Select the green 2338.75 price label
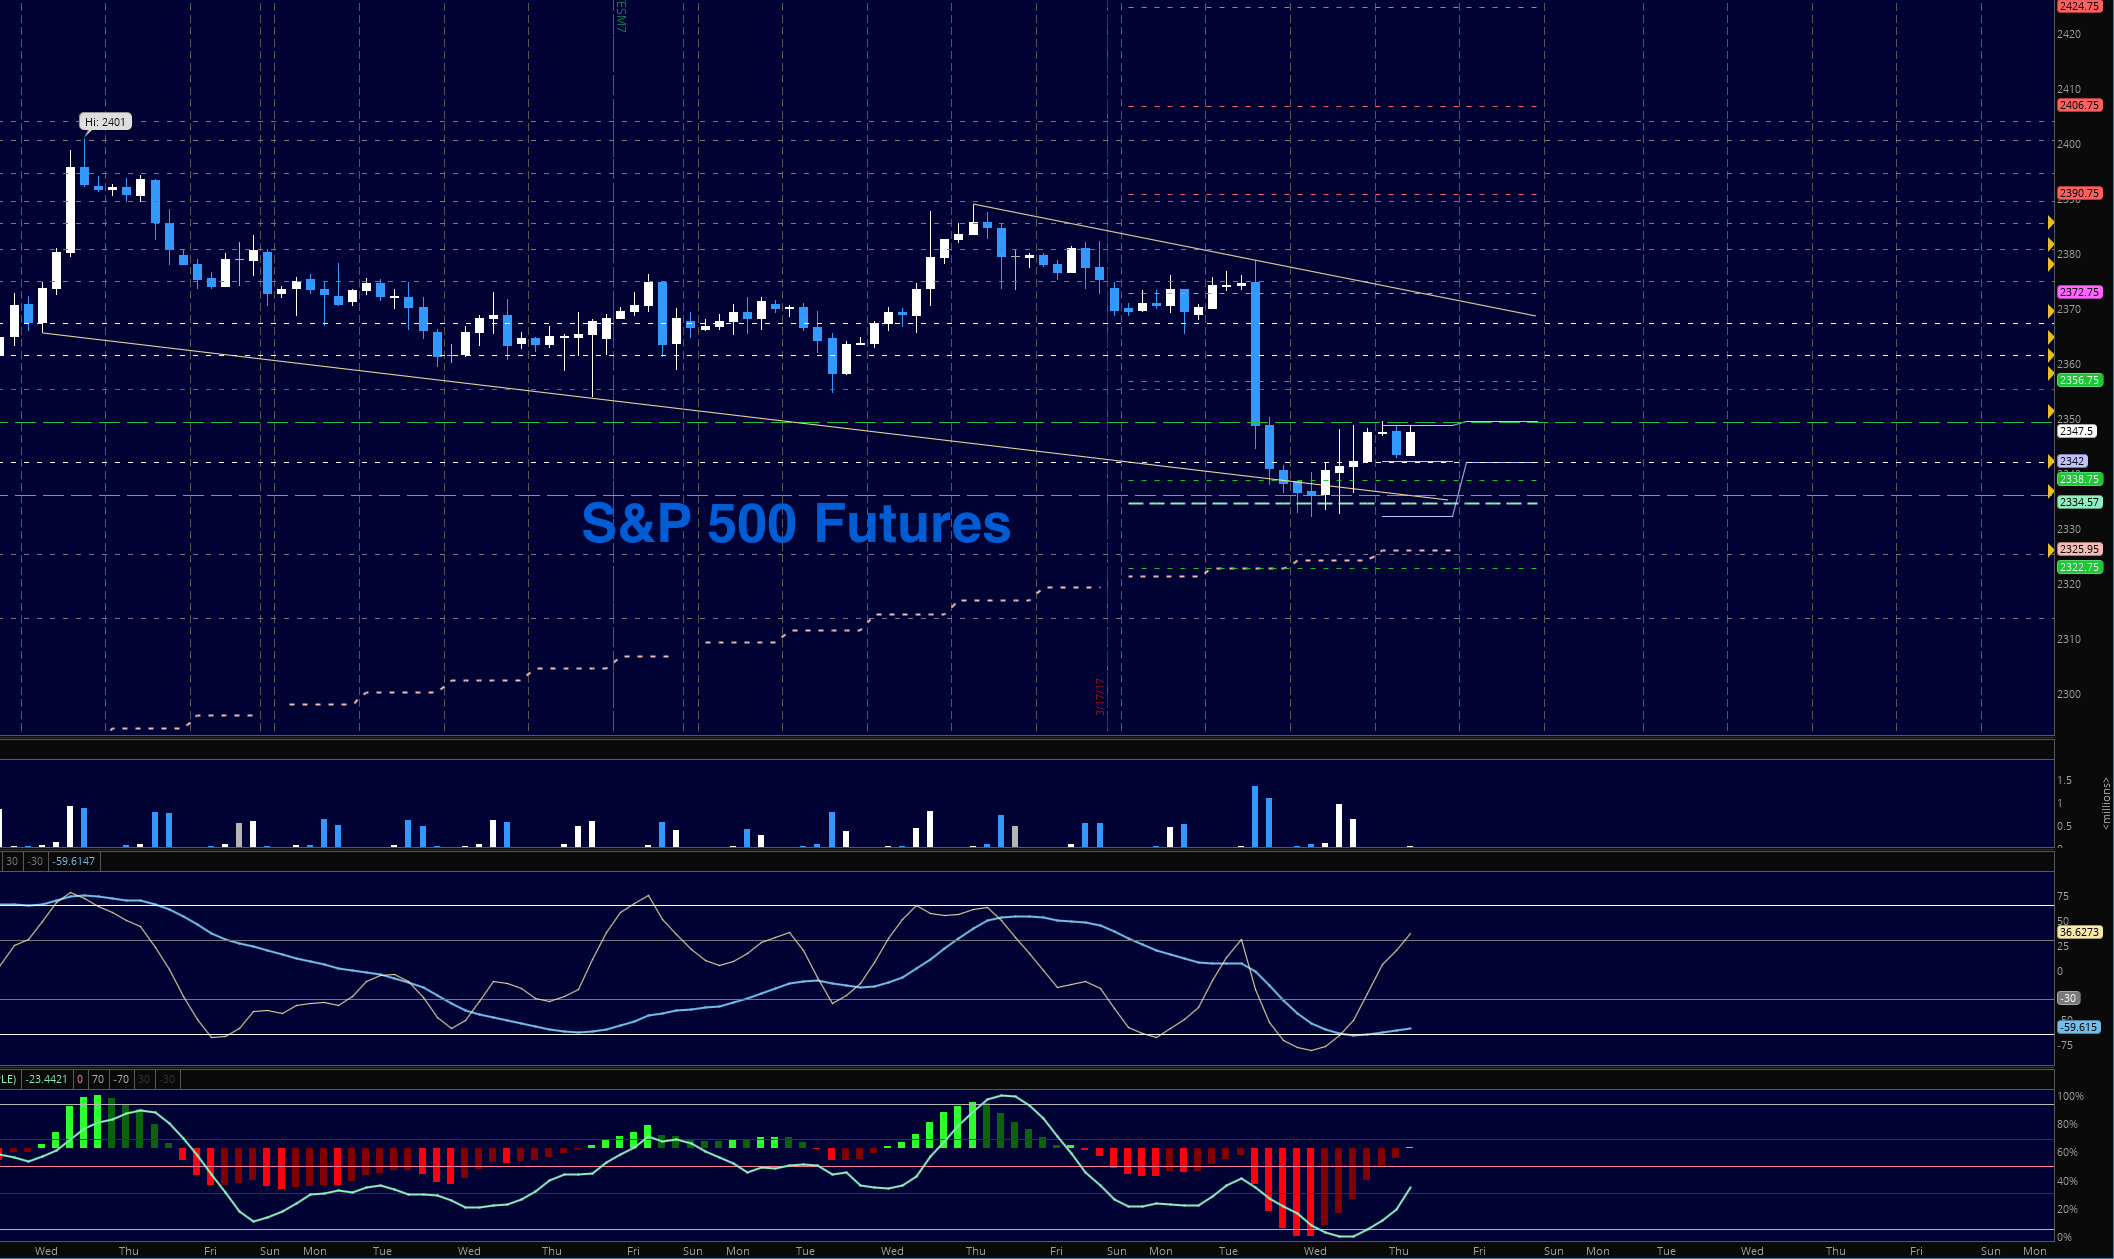The width and height of the screenshot is (2114, 1259). [2078, 479]
